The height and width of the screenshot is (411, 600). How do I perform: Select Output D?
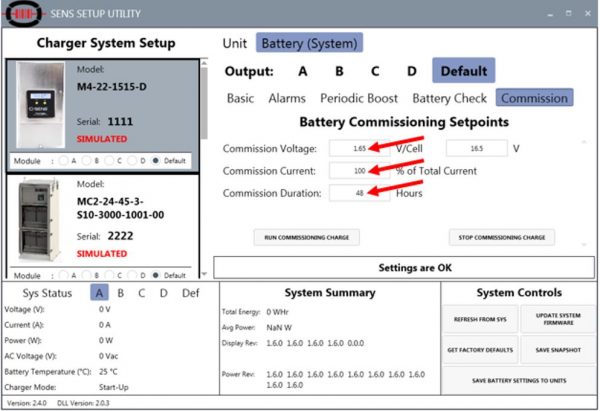(411, 71)
